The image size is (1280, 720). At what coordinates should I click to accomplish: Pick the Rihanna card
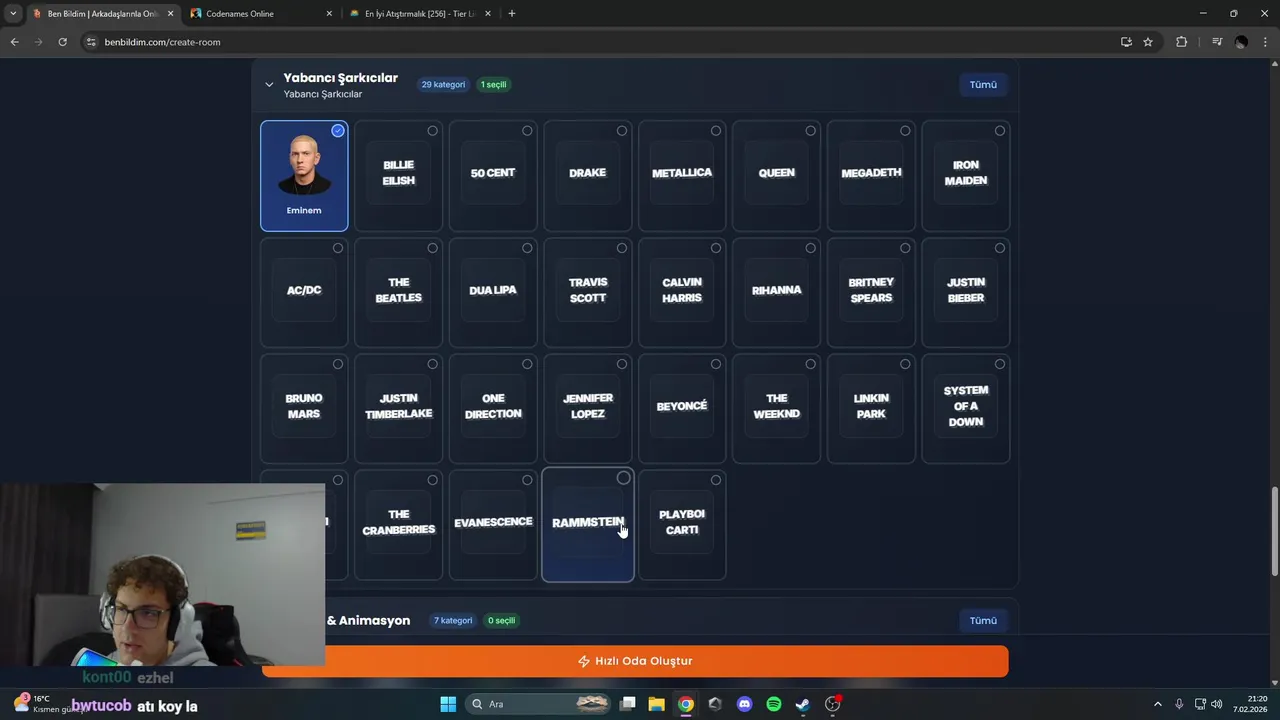pyautogui.click(x=776, y=292)
